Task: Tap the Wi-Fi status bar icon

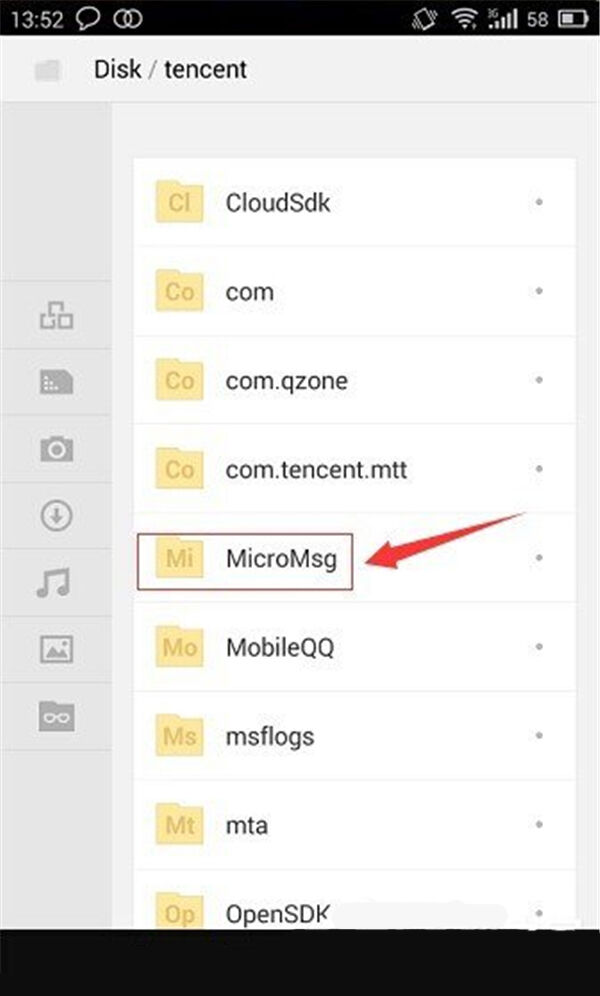Action: point(463,18)
